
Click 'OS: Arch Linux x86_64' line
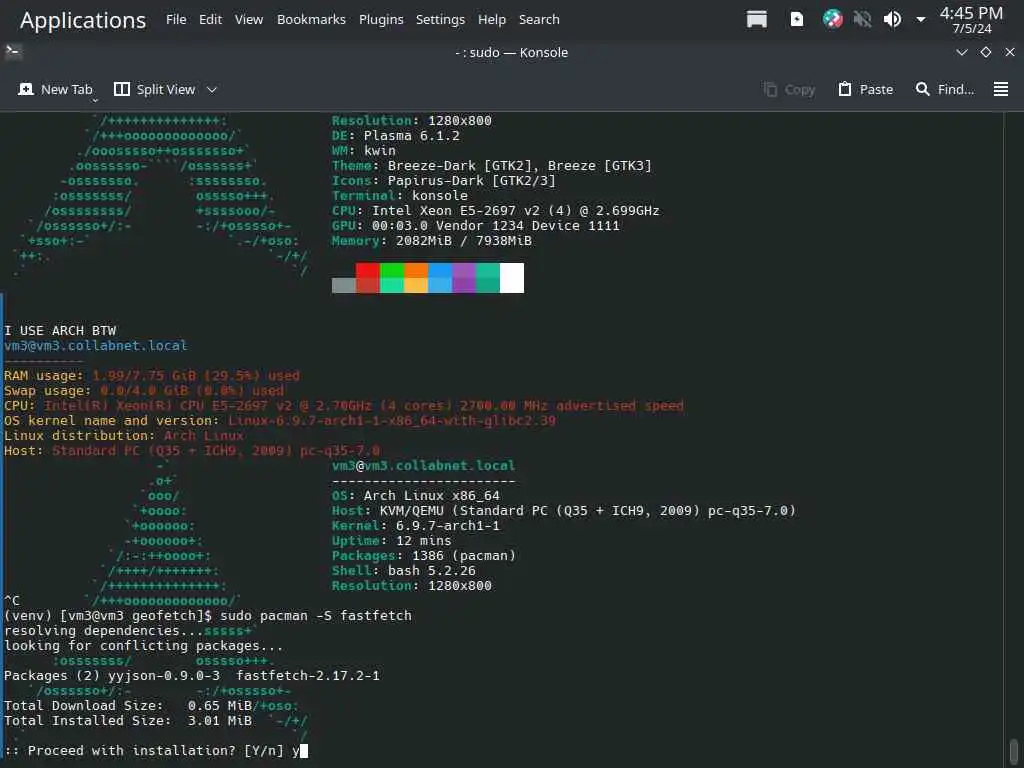click(x=415, y=496)
